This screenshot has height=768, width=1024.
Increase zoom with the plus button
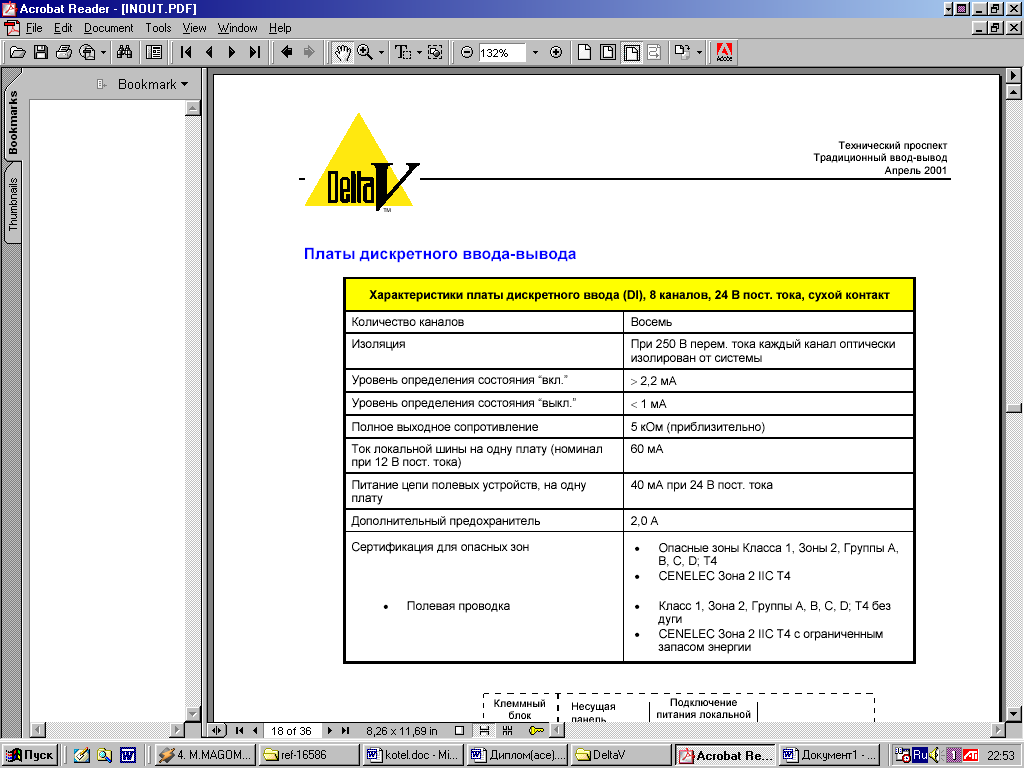pyautogui.click(x=556, y=52)
